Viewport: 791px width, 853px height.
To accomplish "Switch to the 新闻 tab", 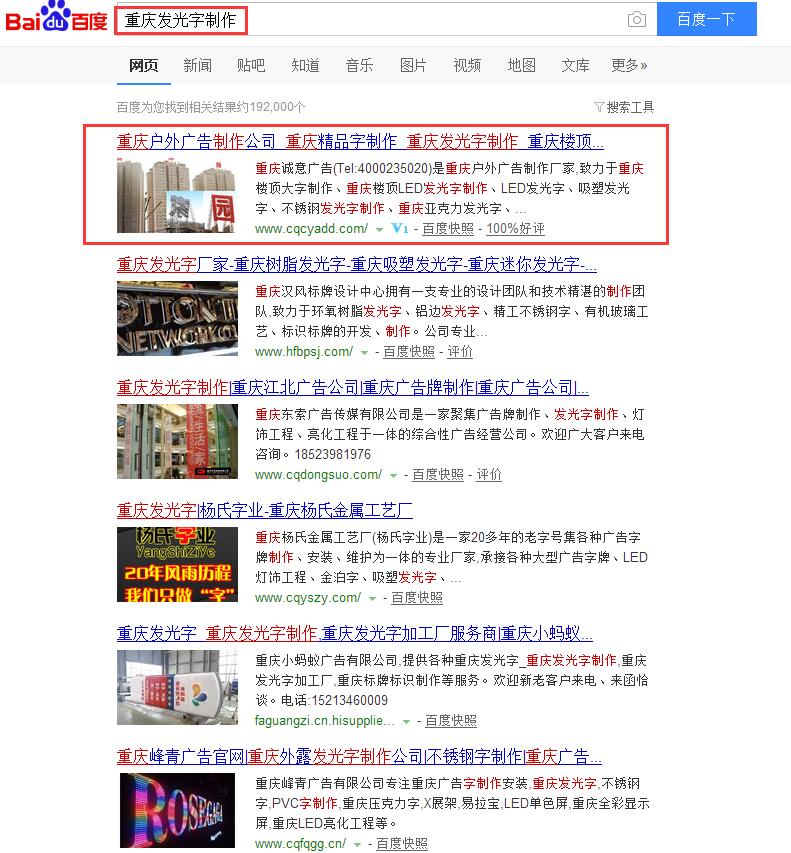I will tap(197, 66).
